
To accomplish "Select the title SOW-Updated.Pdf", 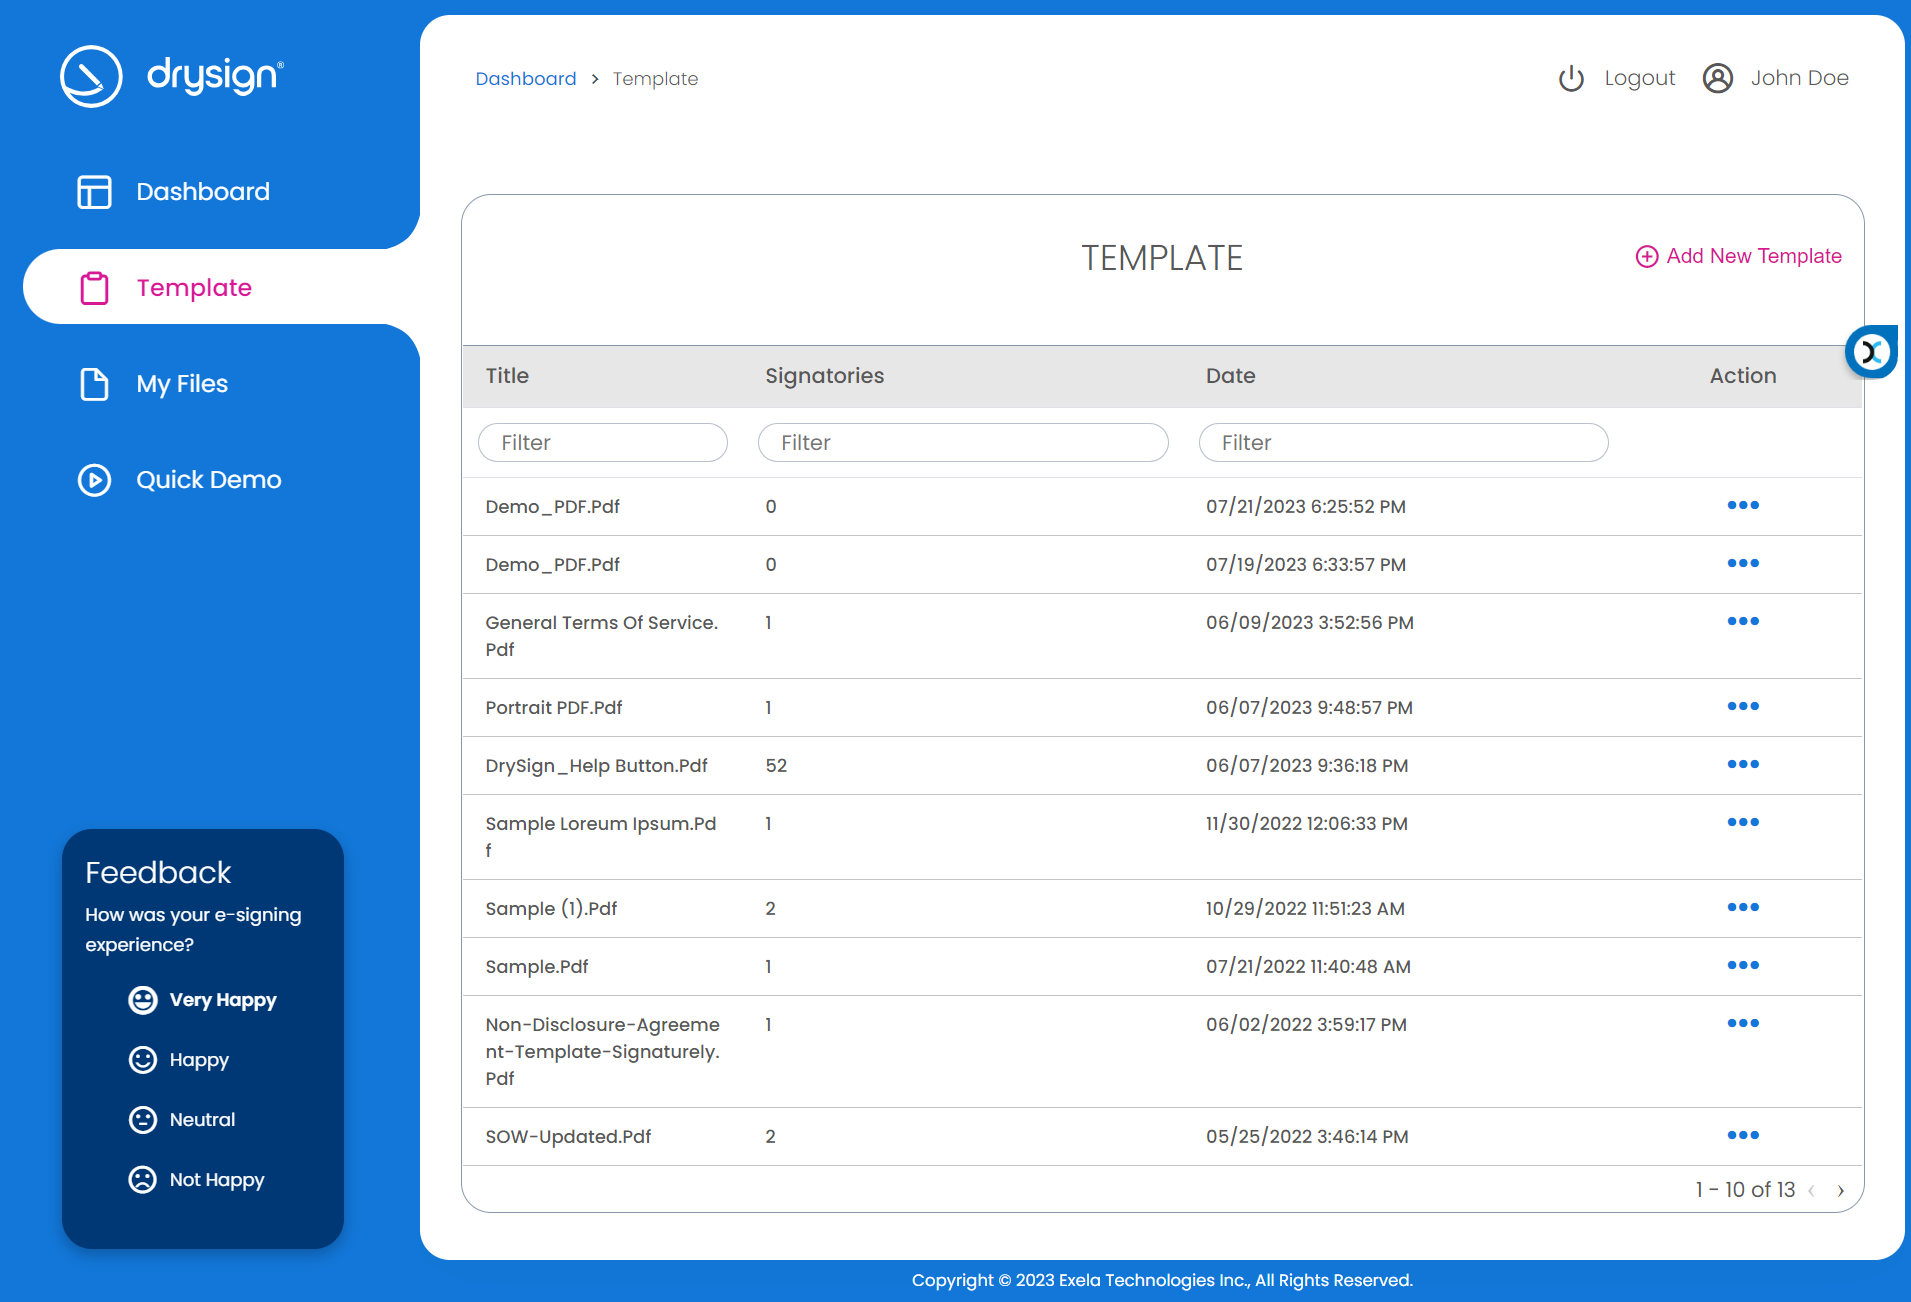I will pos(568,1137).
